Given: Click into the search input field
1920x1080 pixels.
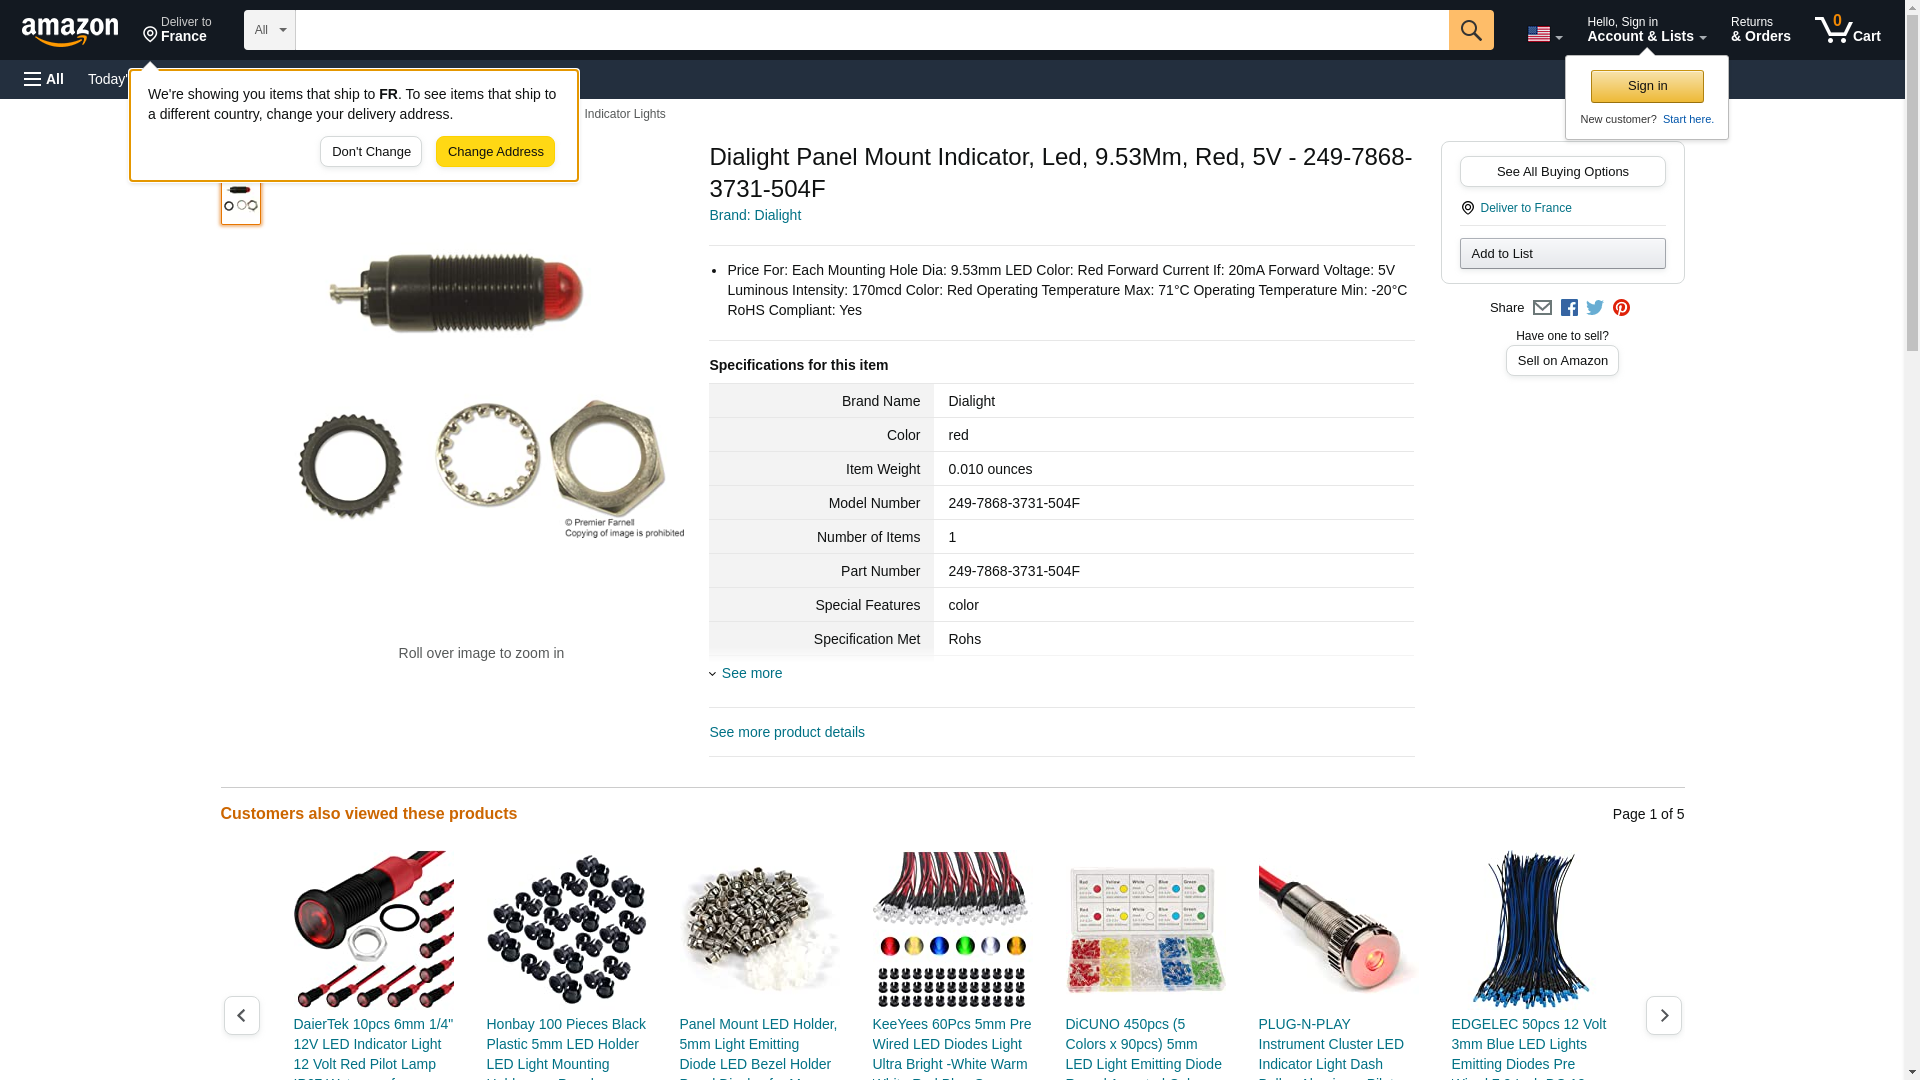Looking at the screenshot, I should tap(871, 30).
